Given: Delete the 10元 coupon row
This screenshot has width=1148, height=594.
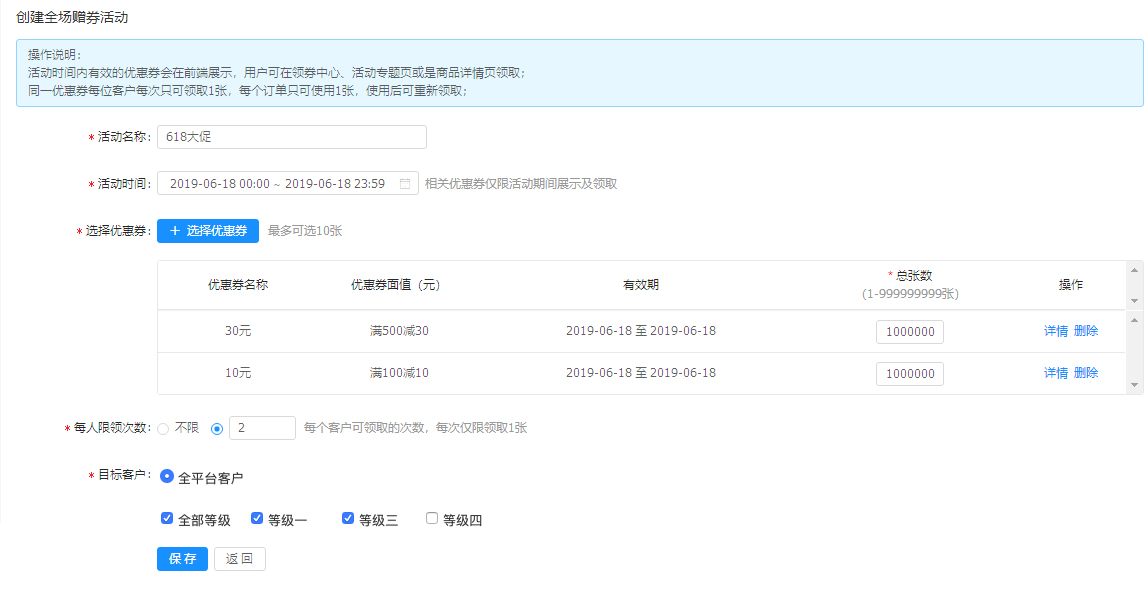Looking at the screenshot, I should tap(1086, 373).
